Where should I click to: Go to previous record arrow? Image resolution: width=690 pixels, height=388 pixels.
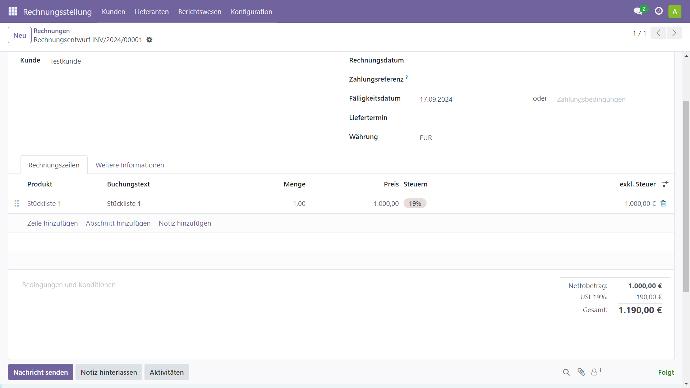(658, 33)
